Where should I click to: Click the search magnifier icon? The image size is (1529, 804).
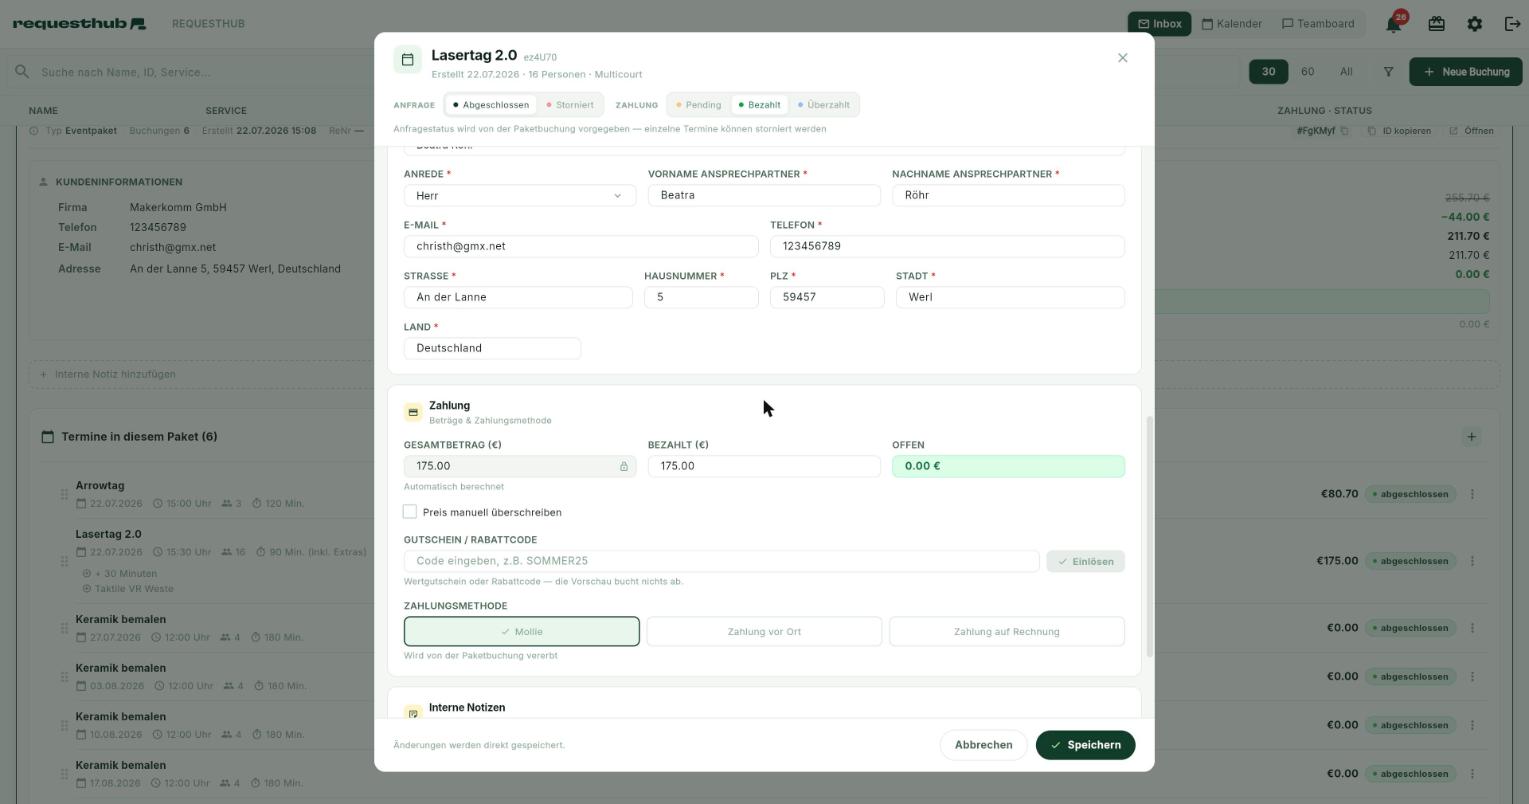21,72
